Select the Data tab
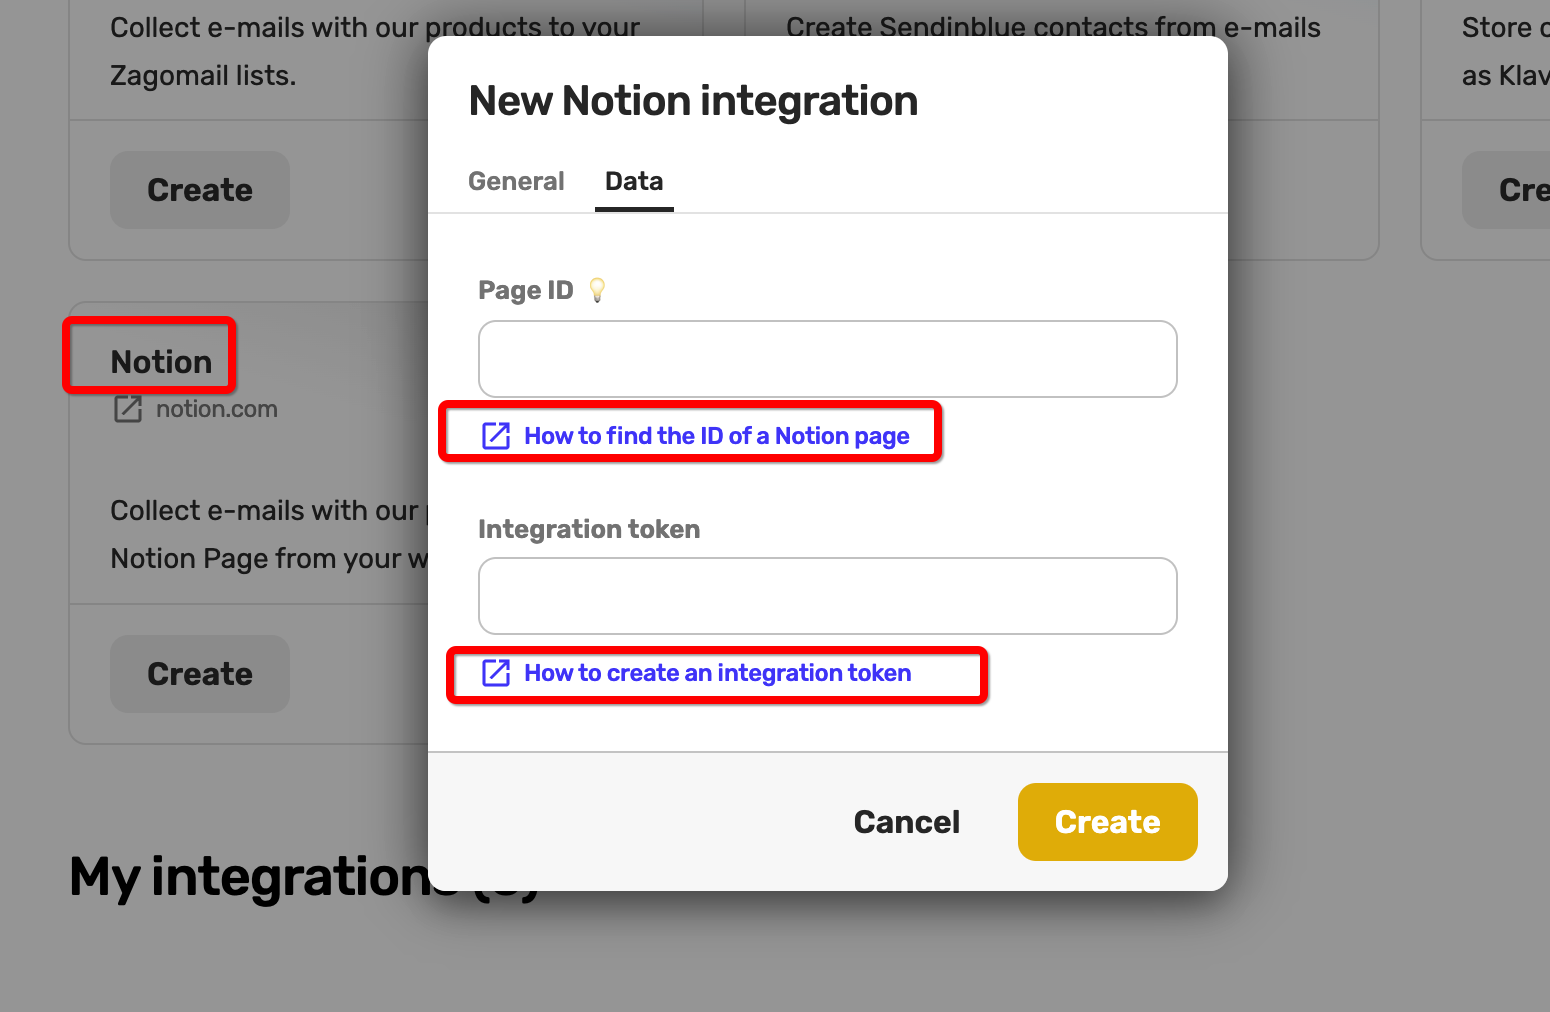Image resolution: width=1550 pixels, height=1012 pixels. (634, 181)
